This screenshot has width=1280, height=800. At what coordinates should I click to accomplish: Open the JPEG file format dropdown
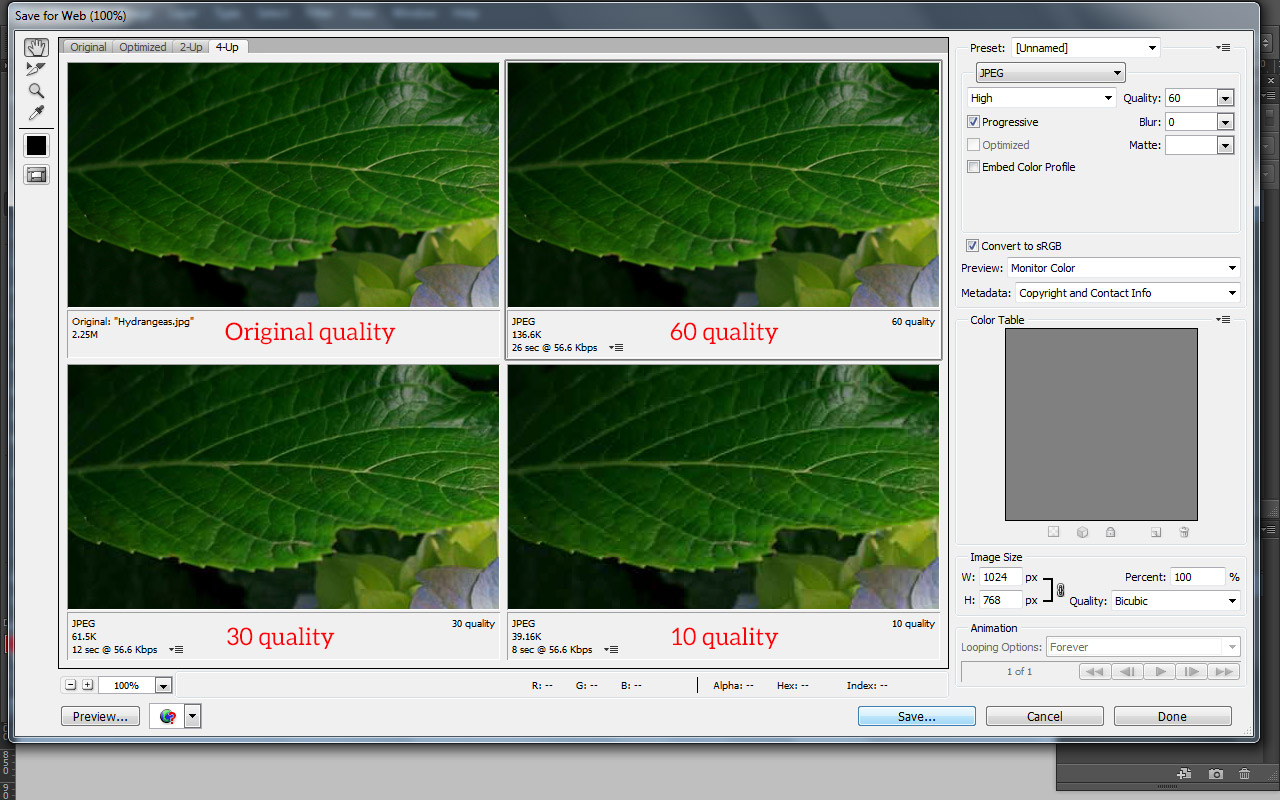point(1050,73)
